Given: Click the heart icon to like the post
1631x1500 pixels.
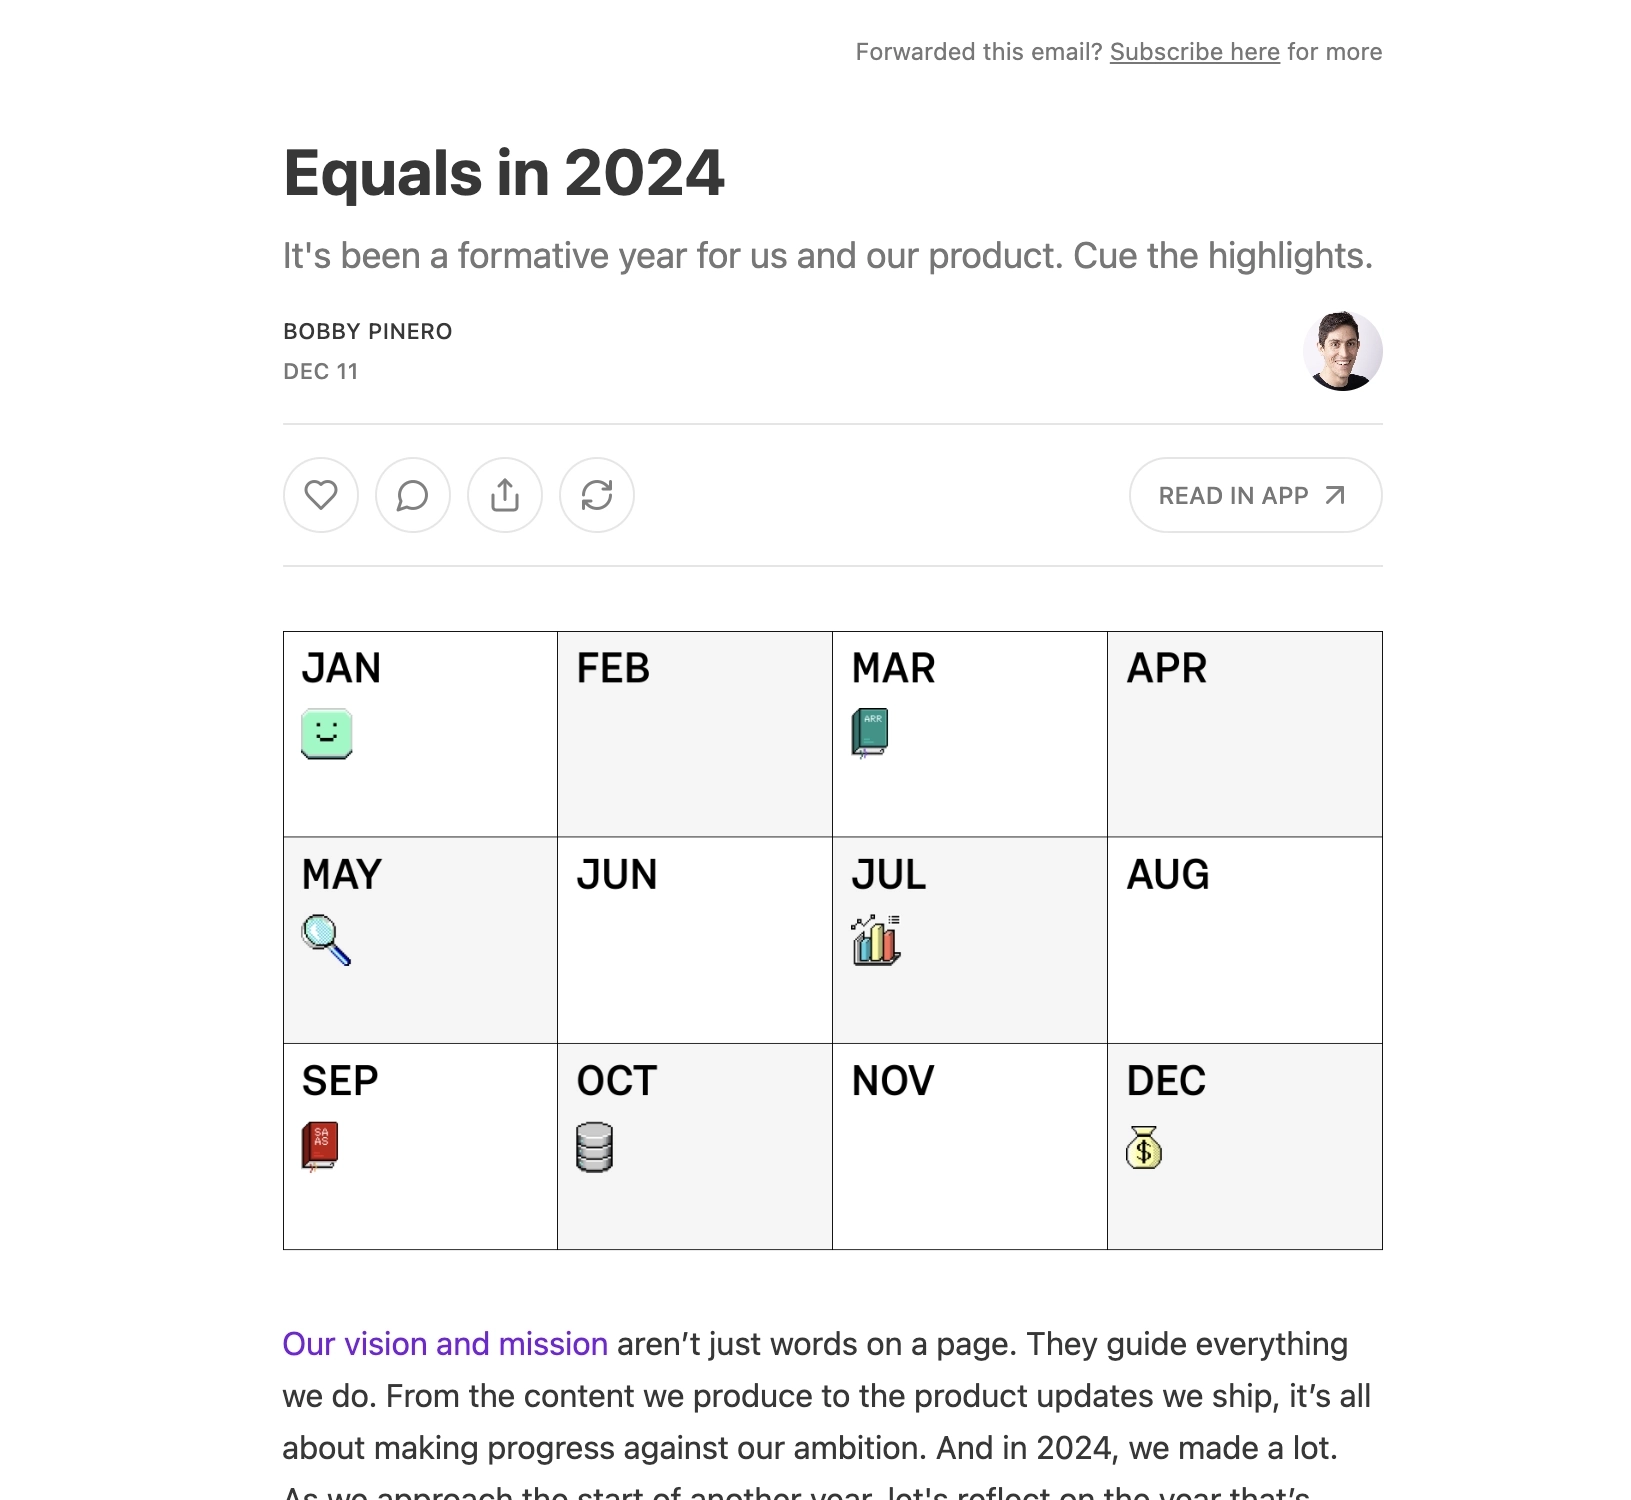Looking at the screenshot, I should pos(320,495).
